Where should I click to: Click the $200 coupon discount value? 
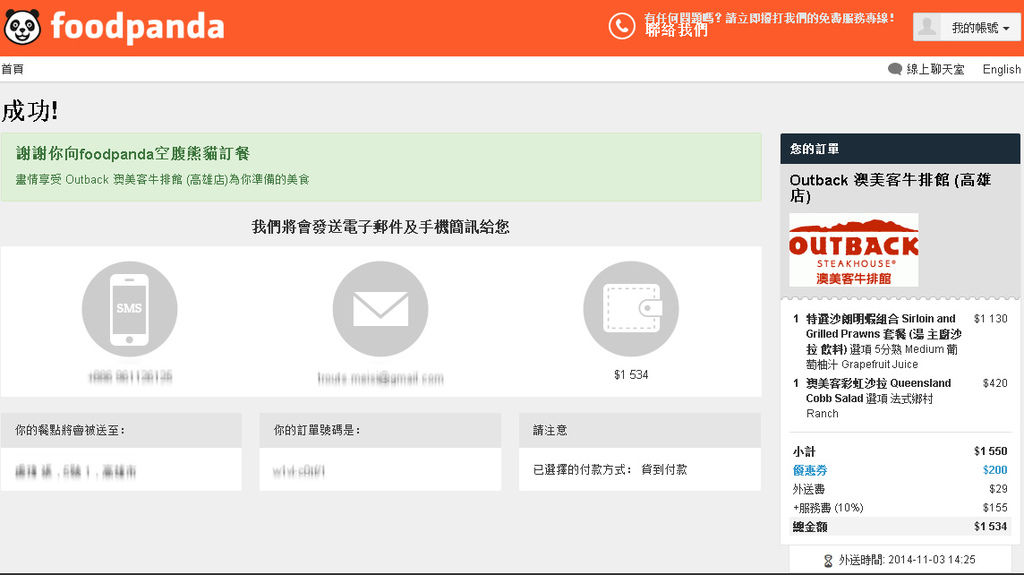tap(995, 470)
